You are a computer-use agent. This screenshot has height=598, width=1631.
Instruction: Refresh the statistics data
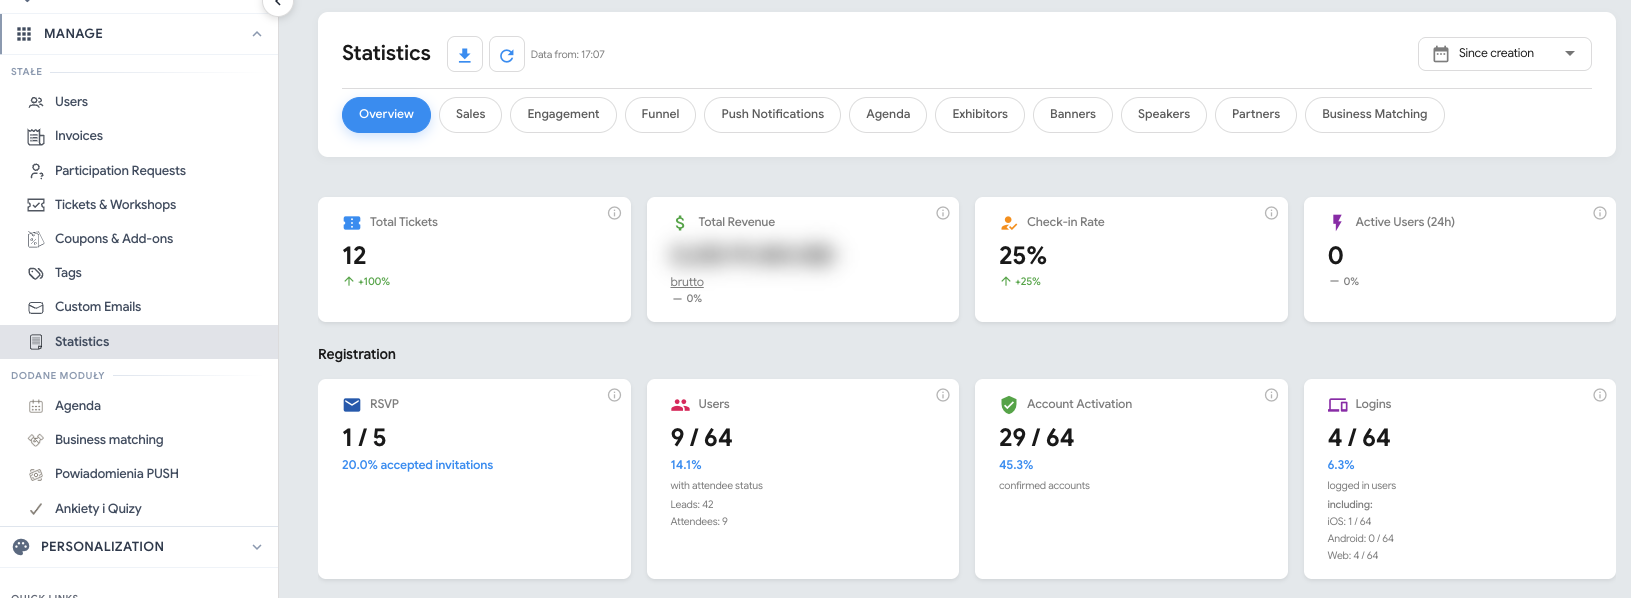(507, 54)
